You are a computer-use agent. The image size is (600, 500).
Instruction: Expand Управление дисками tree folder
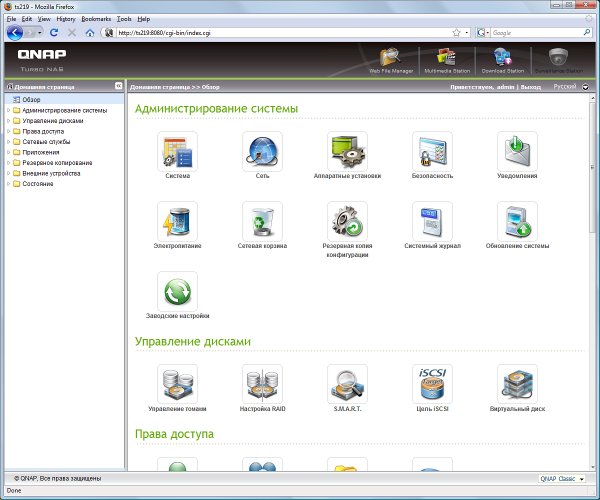(x=8, y=121)
